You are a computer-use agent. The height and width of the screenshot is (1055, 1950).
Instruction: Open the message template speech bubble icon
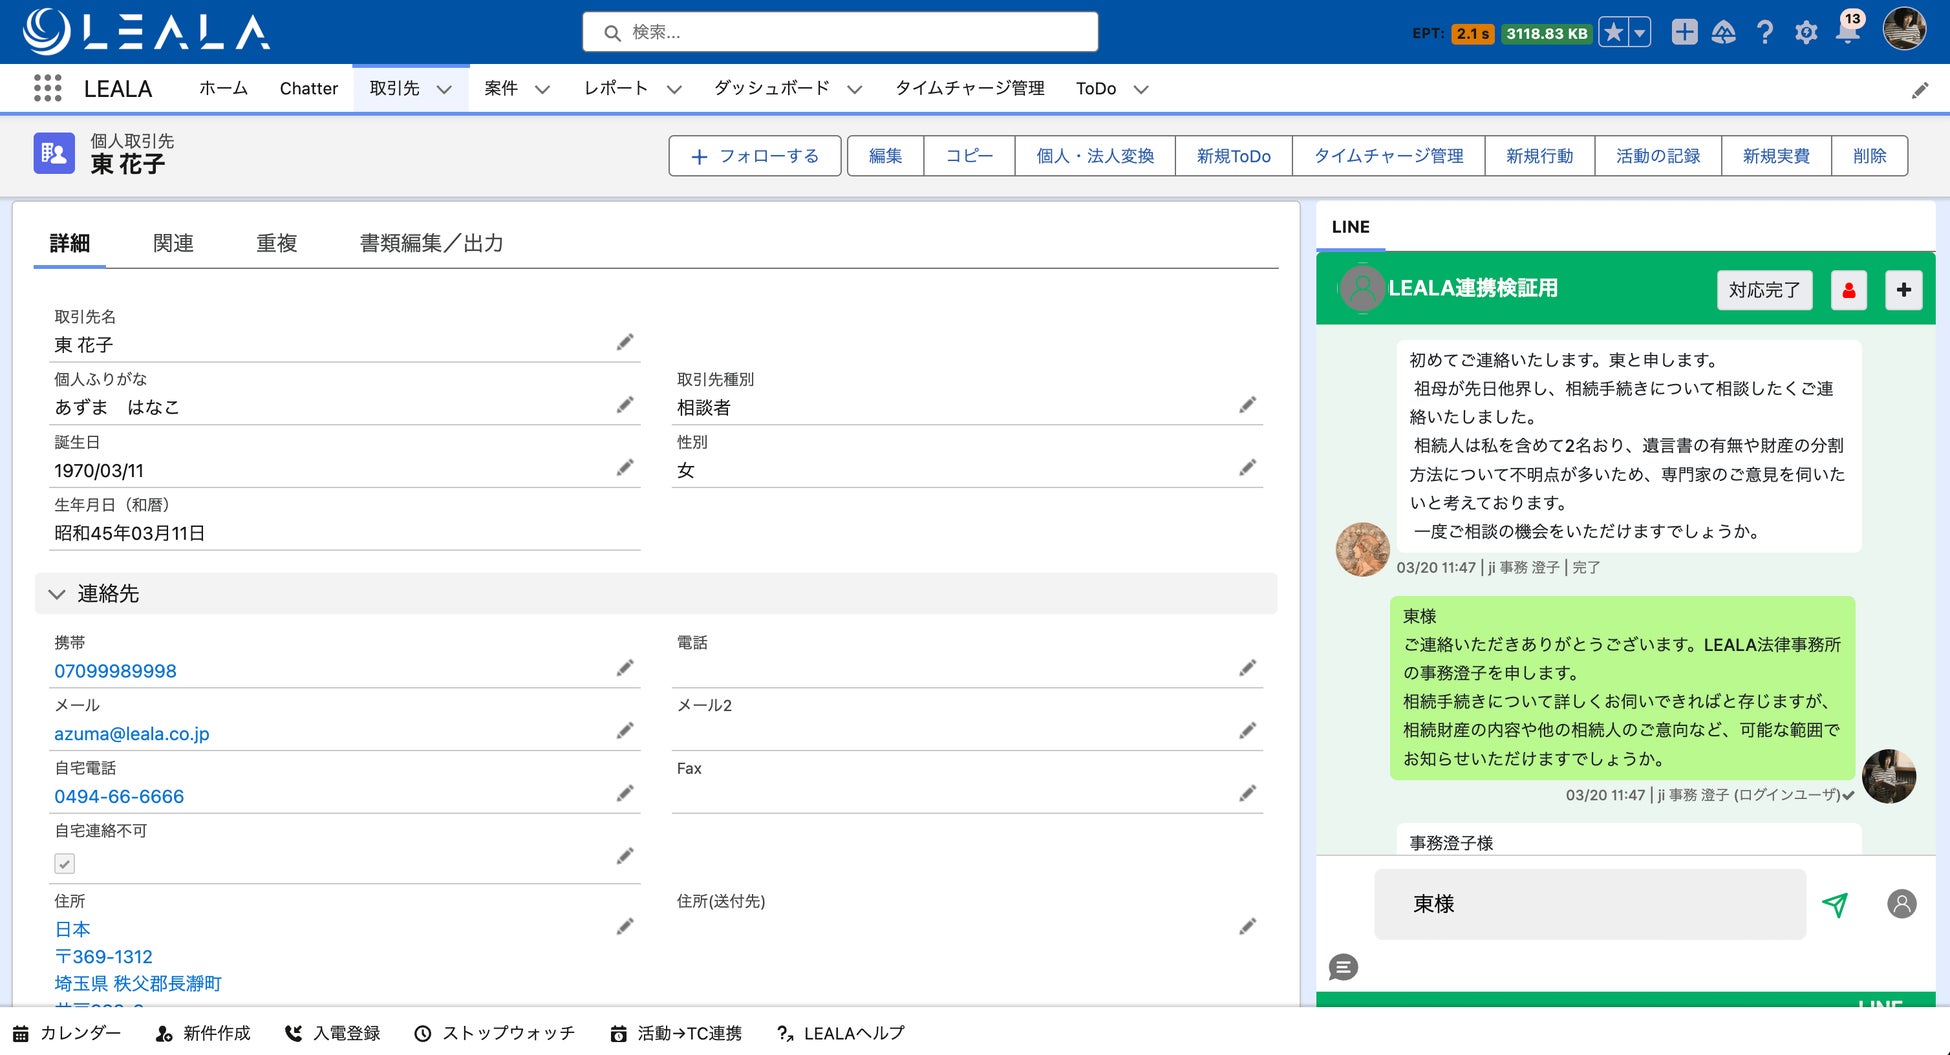coord(1343,967)
